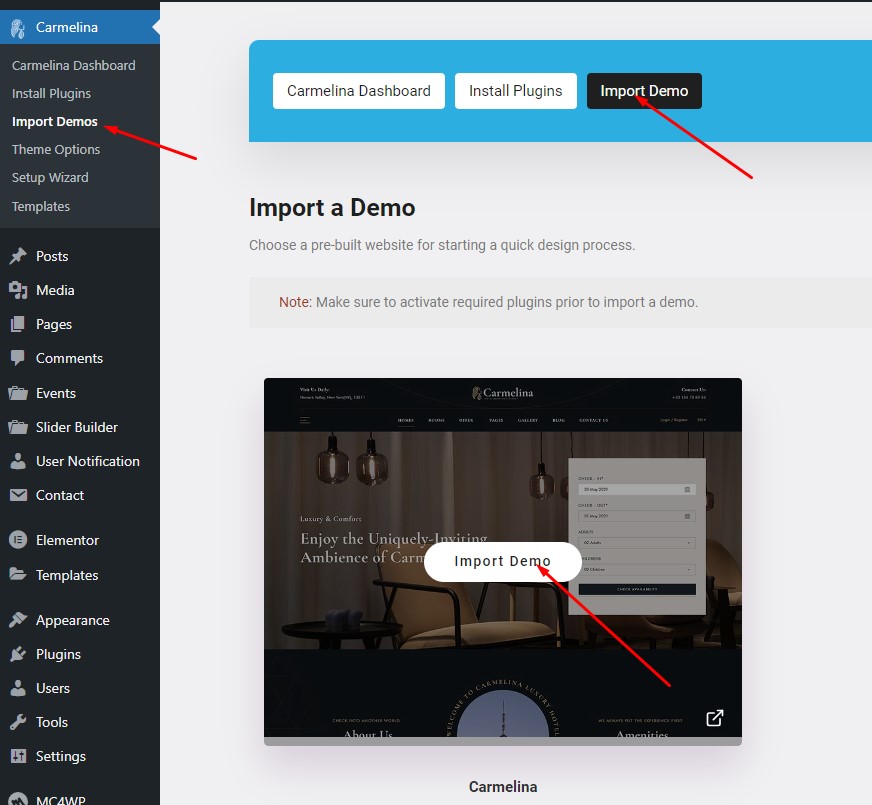Click the Posts pushpin icon

coord(18,256)
